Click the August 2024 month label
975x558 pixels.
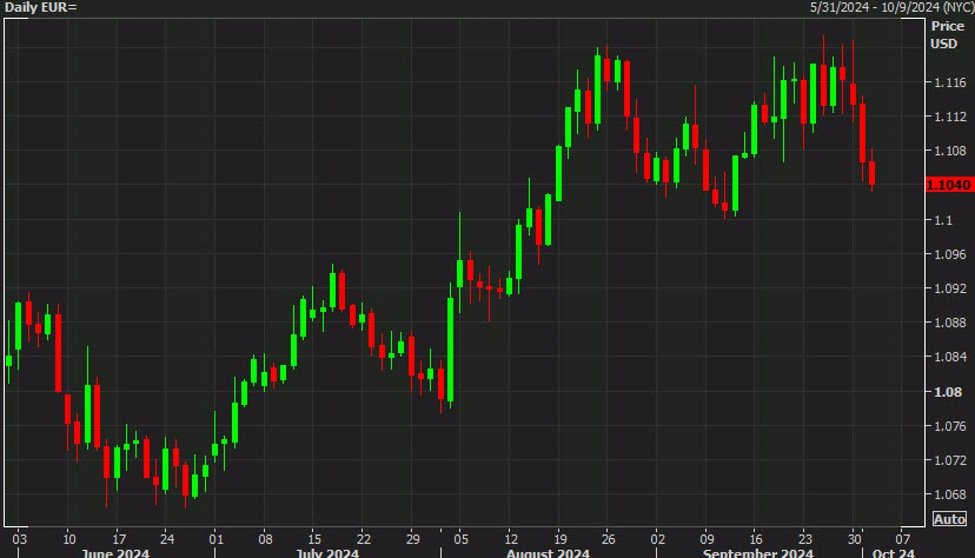pos(548,553)
